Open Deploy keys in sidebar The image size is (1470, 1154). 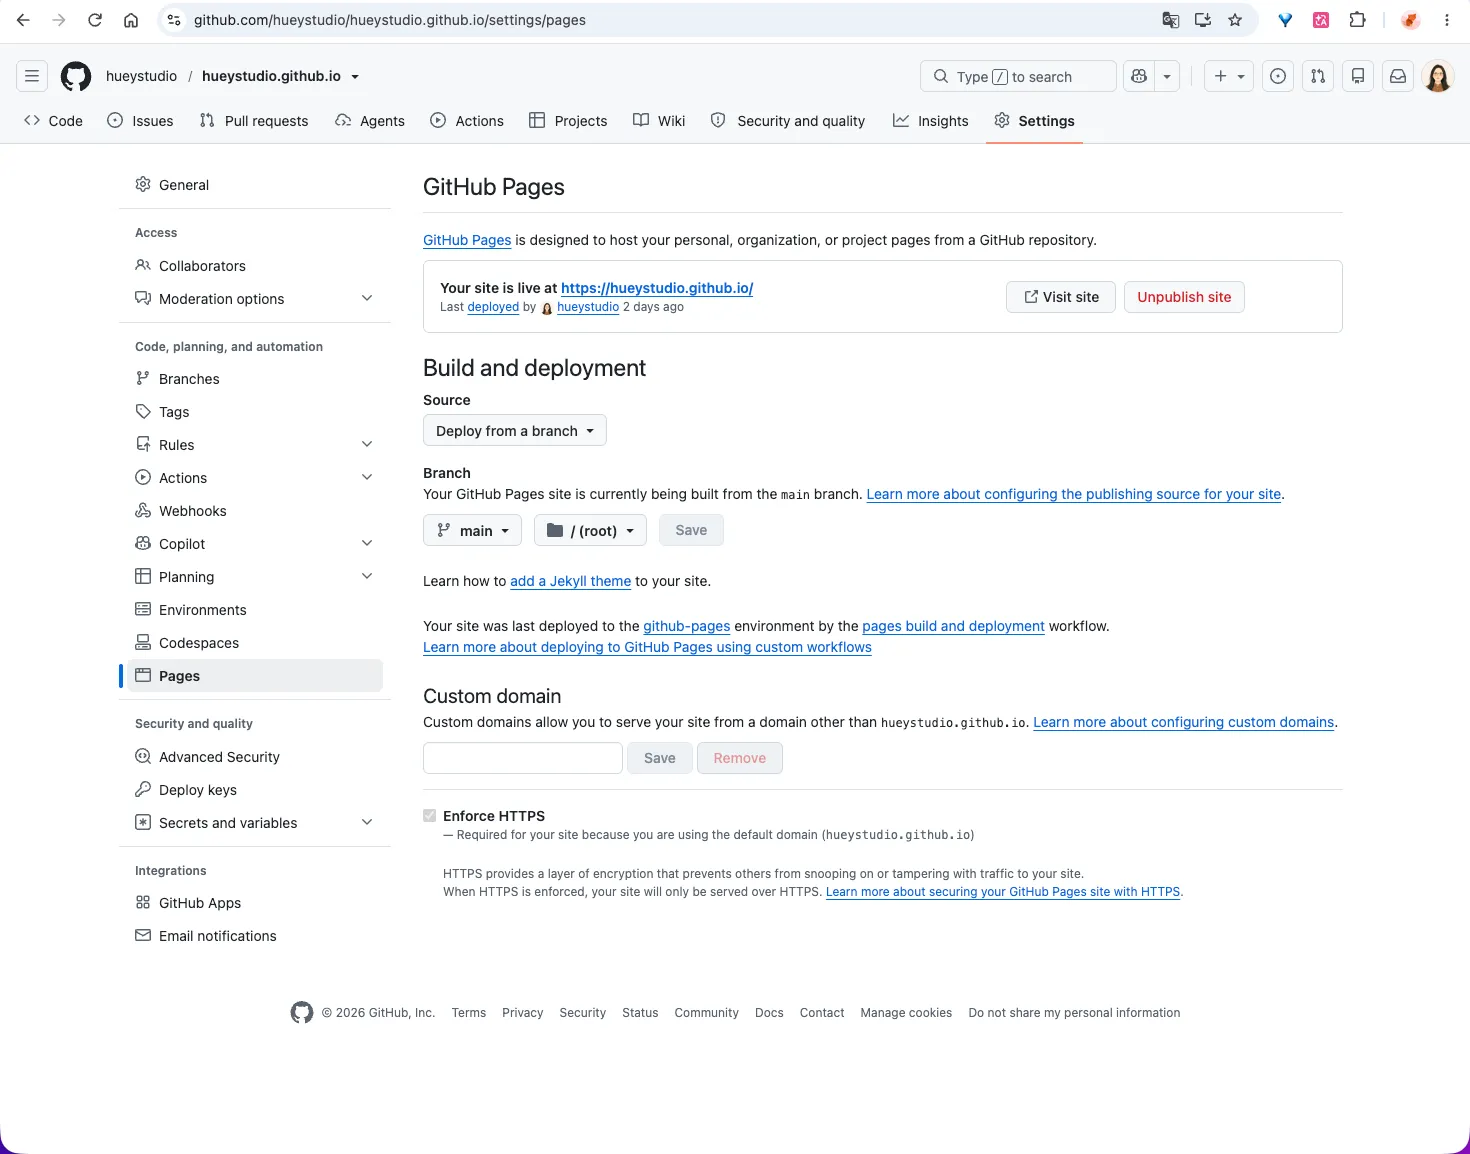255,790
